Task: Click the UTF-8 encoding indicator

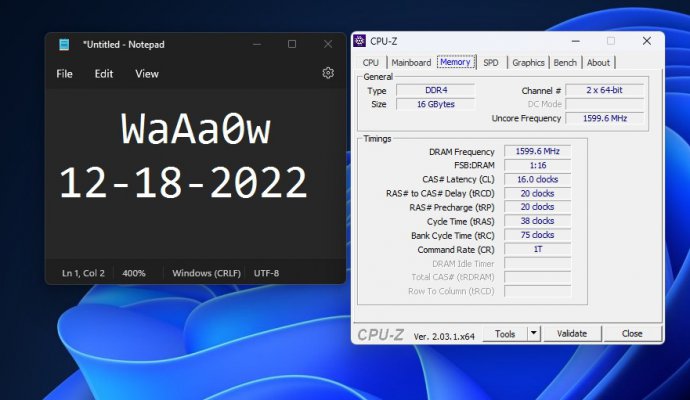Action: (266, 273)
